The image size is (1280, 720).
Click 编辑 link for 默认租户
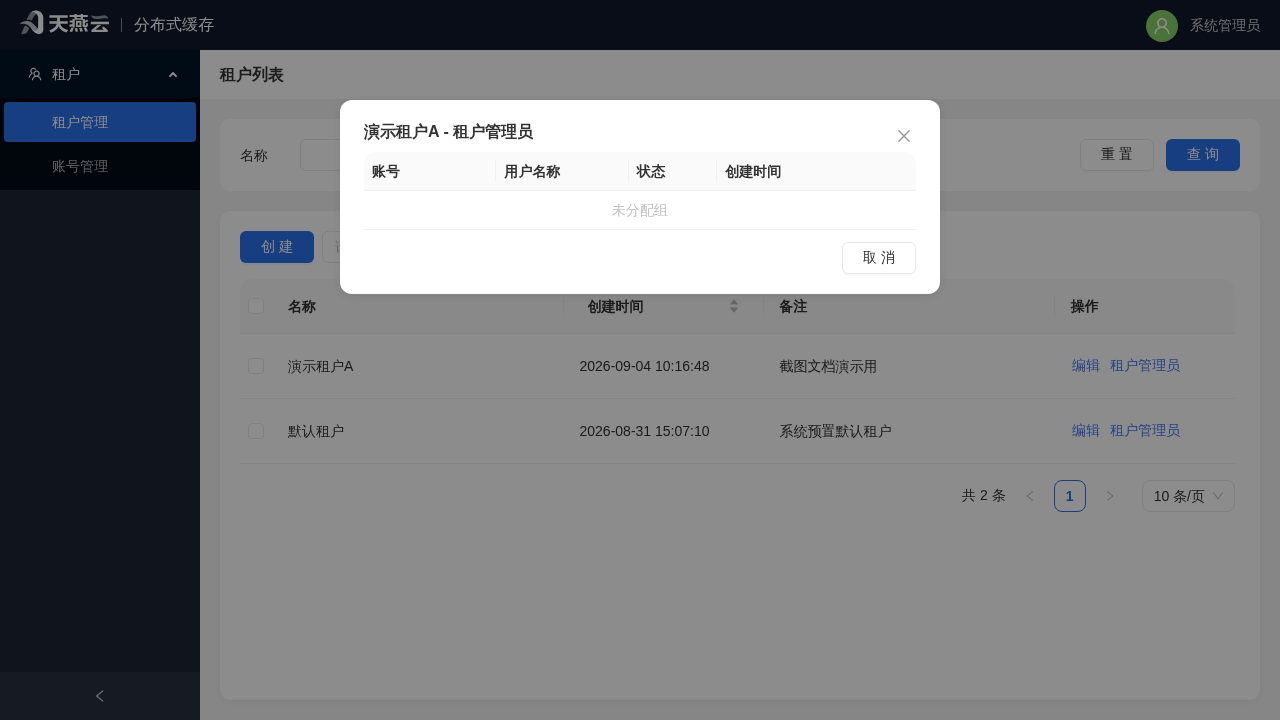[1086, 431]
